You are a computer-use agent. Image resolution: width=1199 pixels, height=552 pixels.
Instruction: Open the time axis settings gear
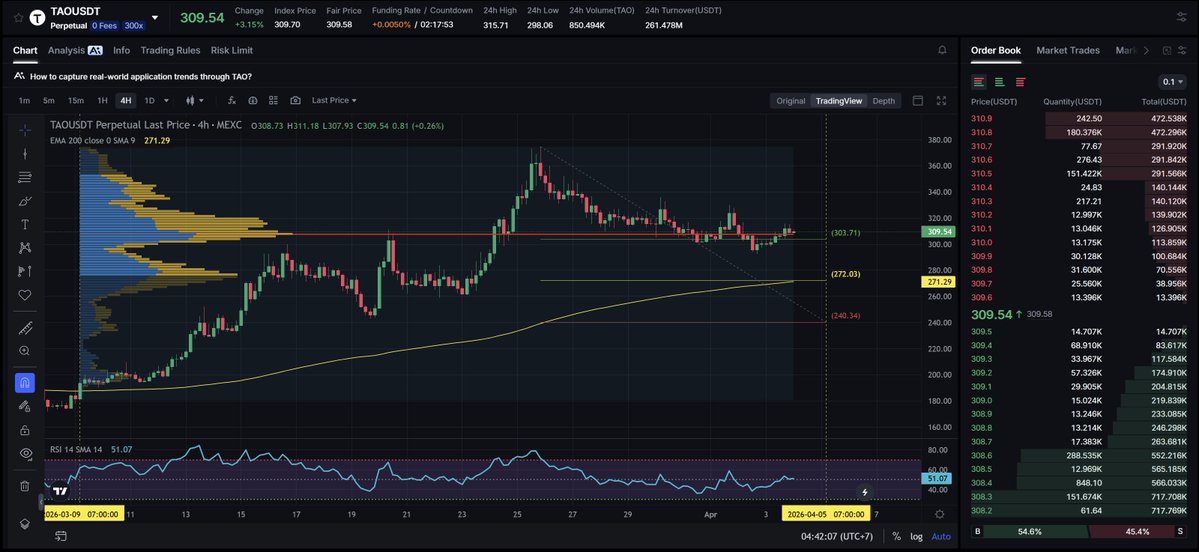[x=940, y=515]
